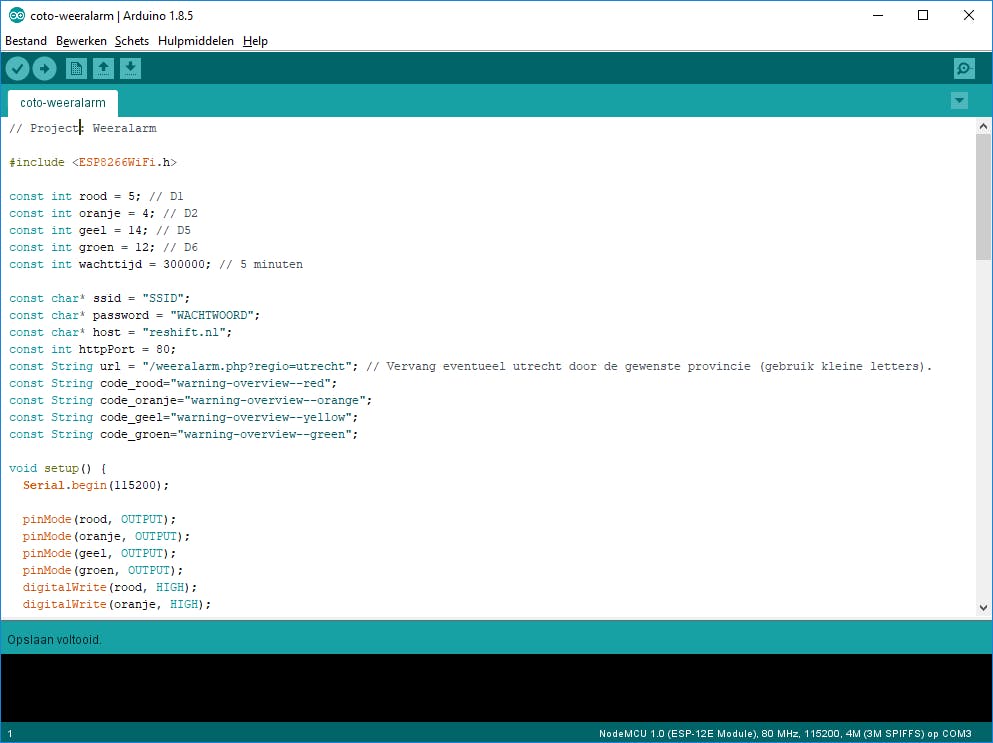The image size is (993, 743).
Task: Open the Bestand menu
Action: tap(26, 41)
